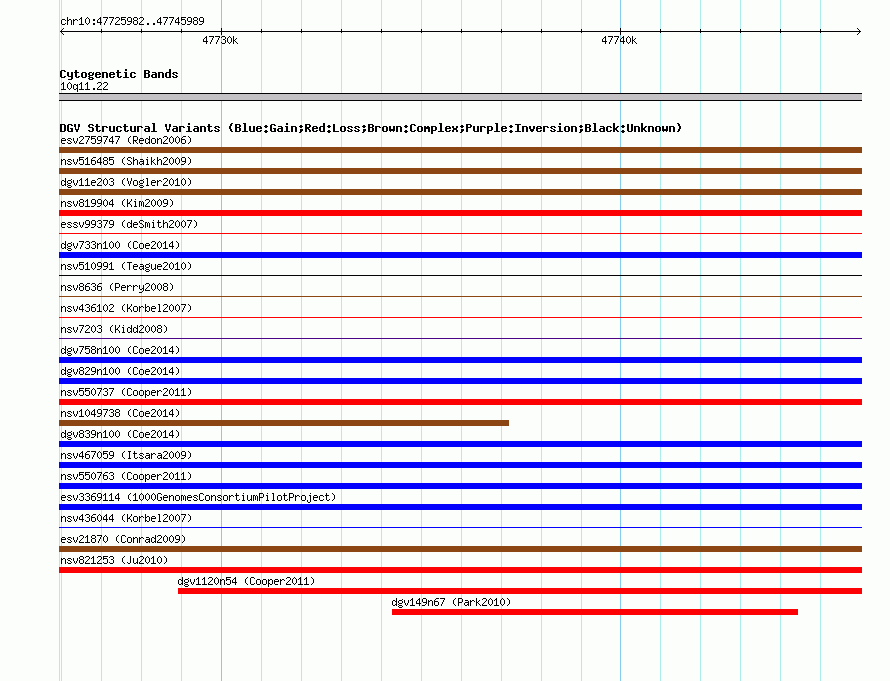The image size is (890, 681).
Task: Click the short brown bar under nsv1049738
Action: point(284,423)
